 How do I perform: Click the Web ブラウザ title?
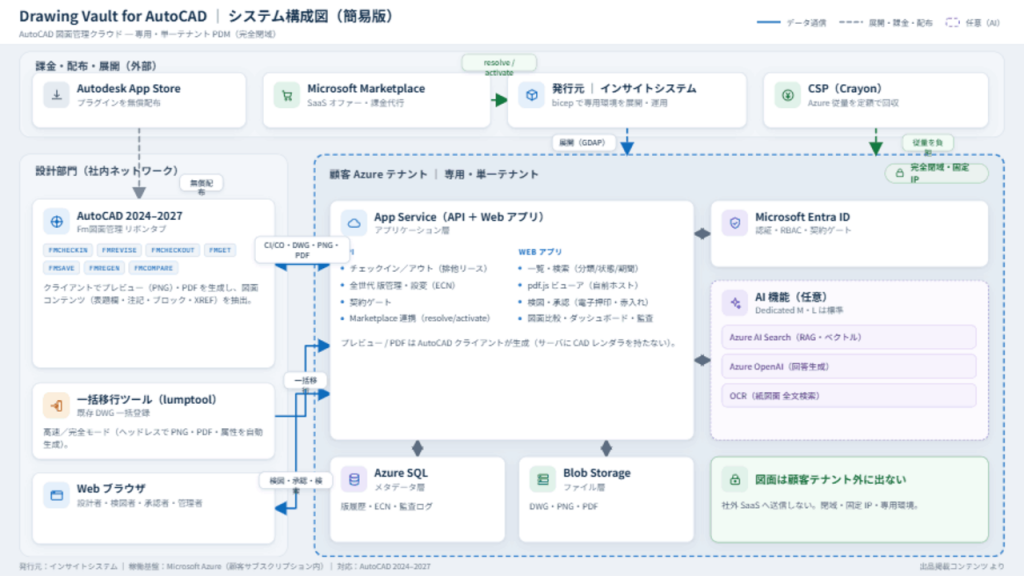pyautogui.click(x=111, y=488)
